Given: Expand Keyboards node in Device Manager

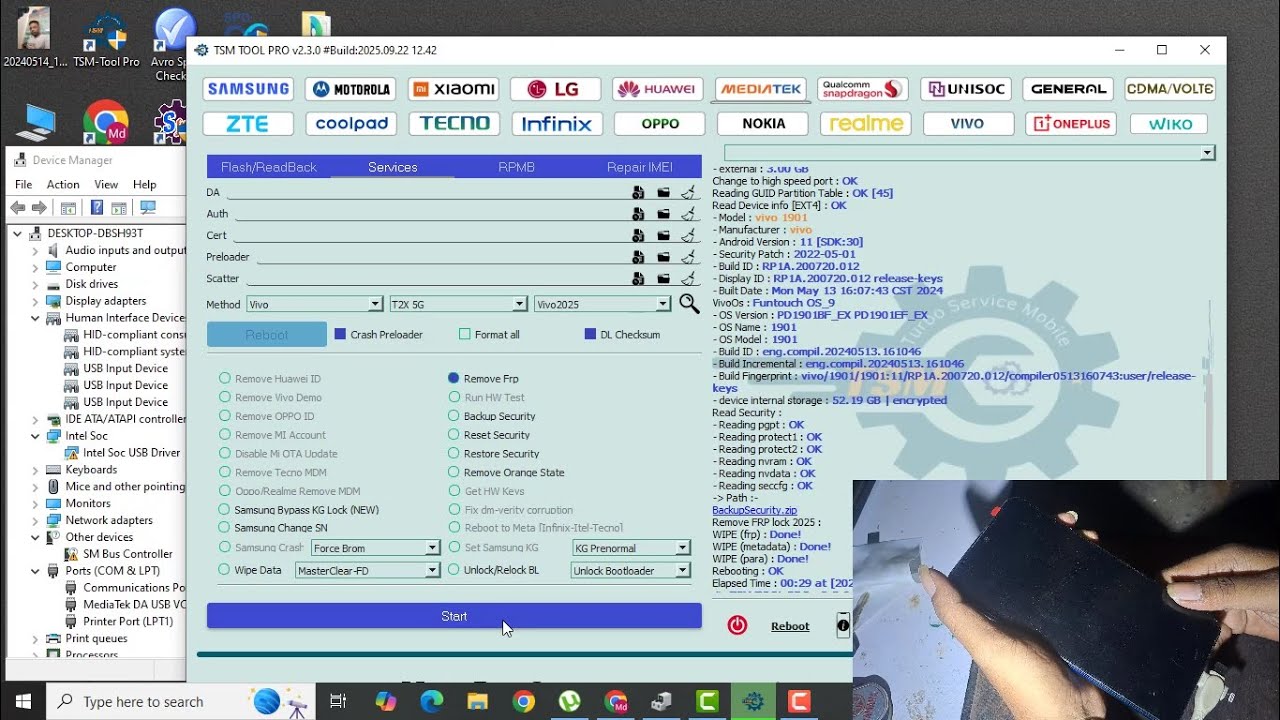Looking at the screenshot, I should coord(35,469).
